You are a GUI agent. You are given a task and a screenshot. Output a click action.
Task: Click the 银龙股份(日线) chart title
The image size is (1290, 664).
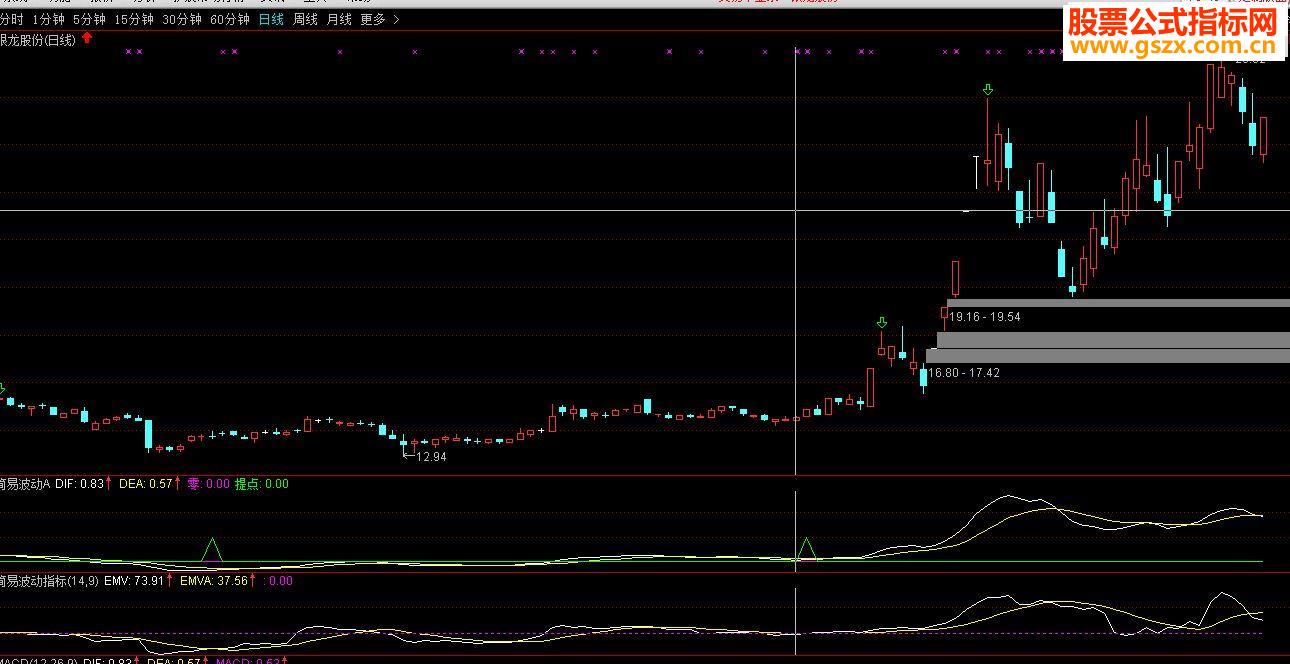tap(38, 39)
